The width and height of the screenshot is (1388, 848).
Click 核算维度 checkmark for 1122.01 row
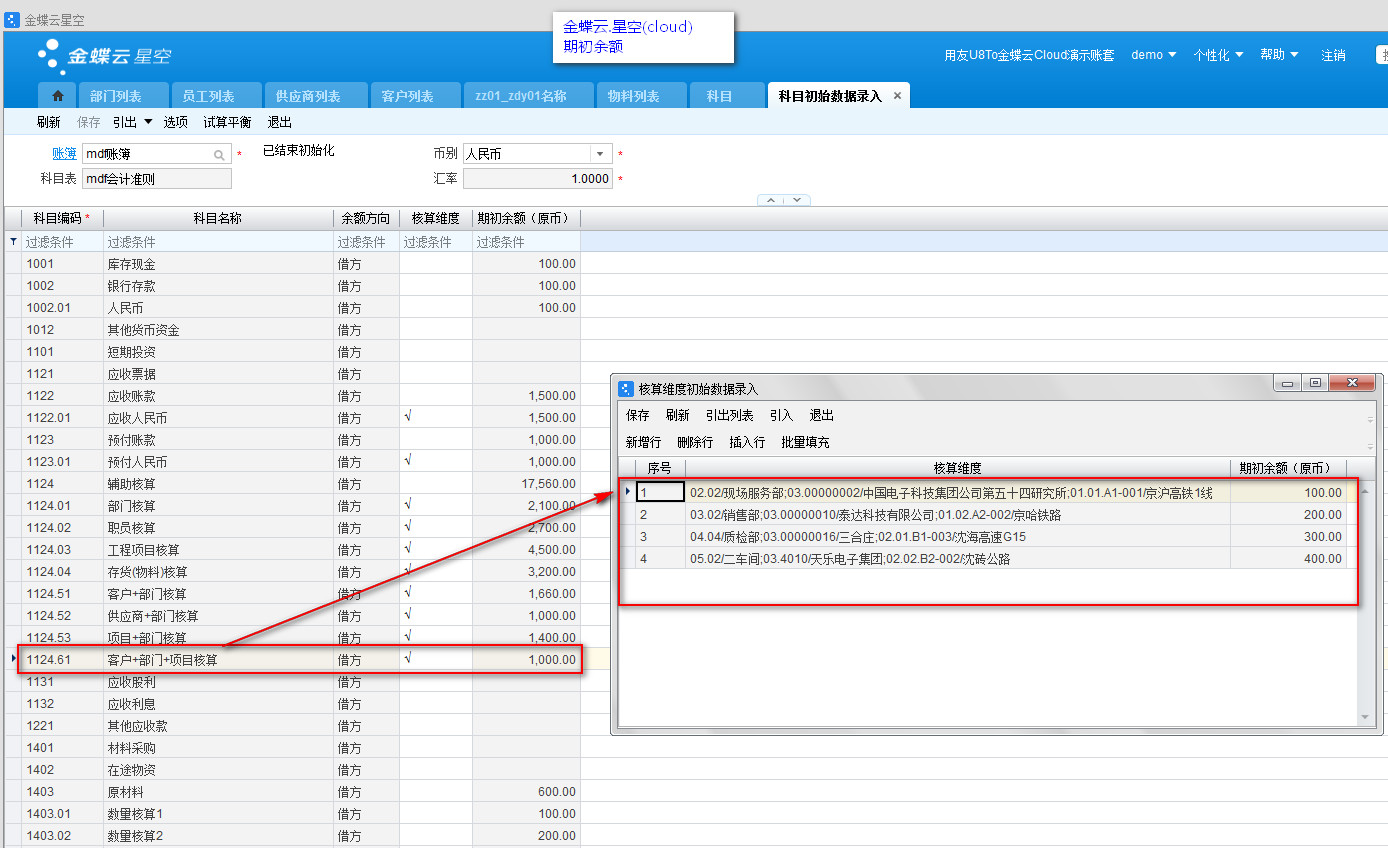(x=408, y=416)
